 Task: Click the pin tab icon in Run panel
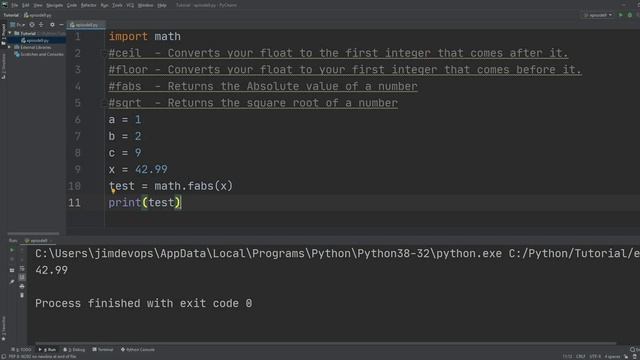point(12,282)
